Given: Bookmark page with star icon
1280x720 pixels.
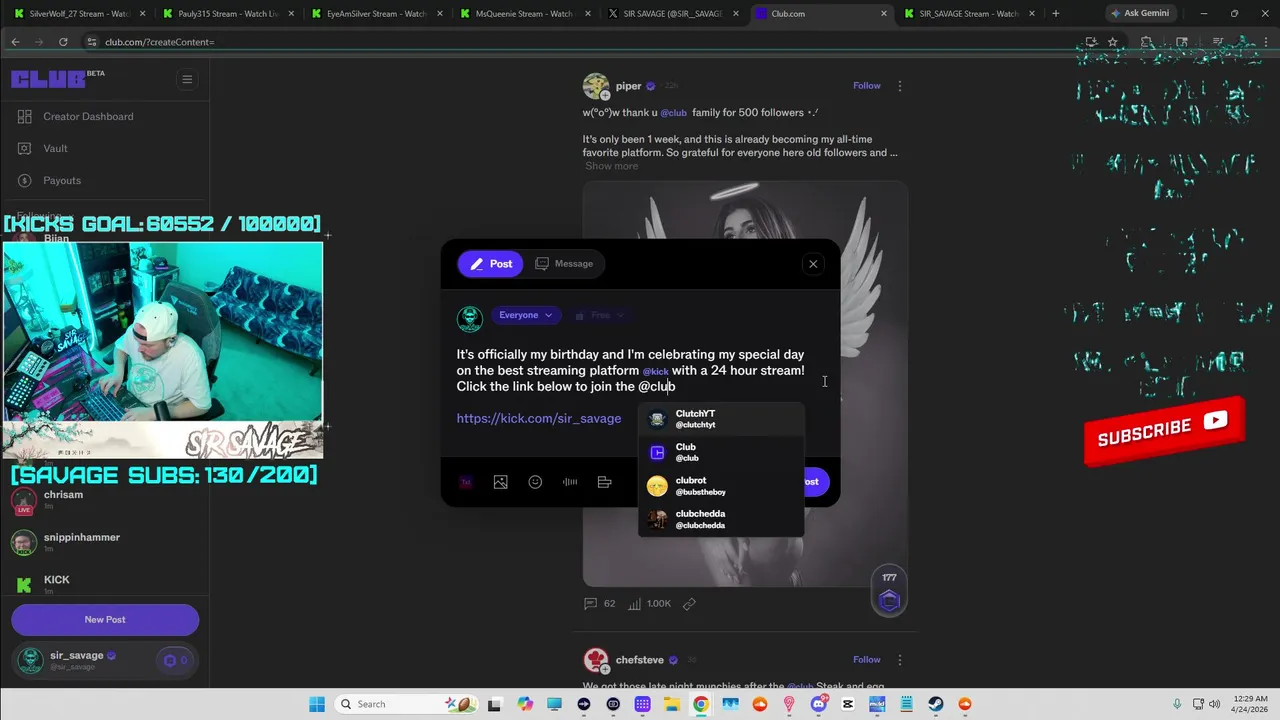Looking at the screenshot, I should click(1112, 42).
